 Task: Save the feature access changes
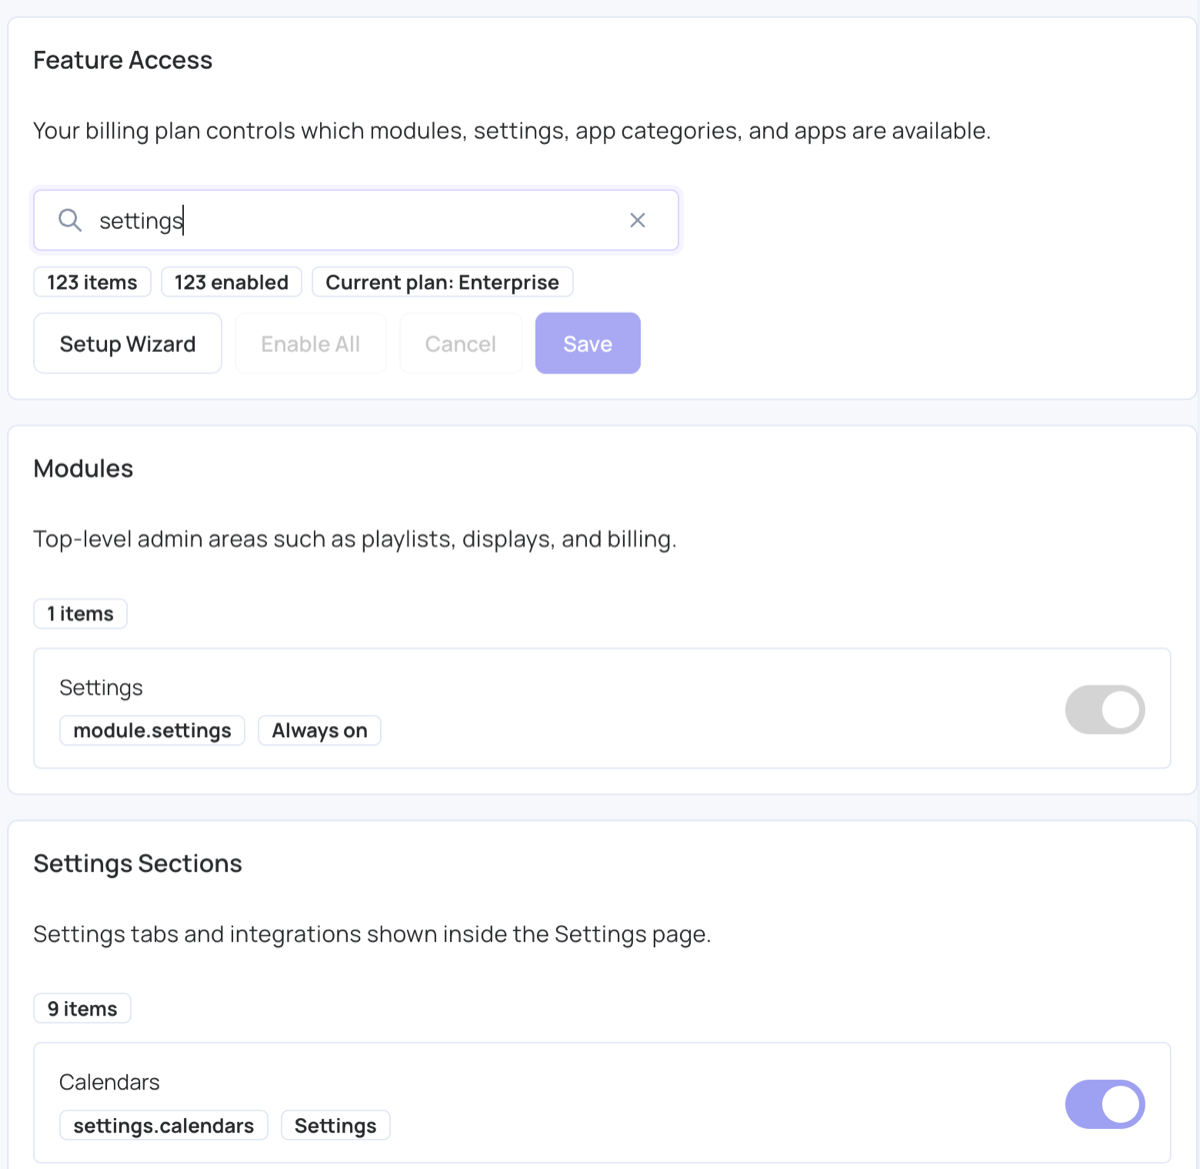pos(588,343)
